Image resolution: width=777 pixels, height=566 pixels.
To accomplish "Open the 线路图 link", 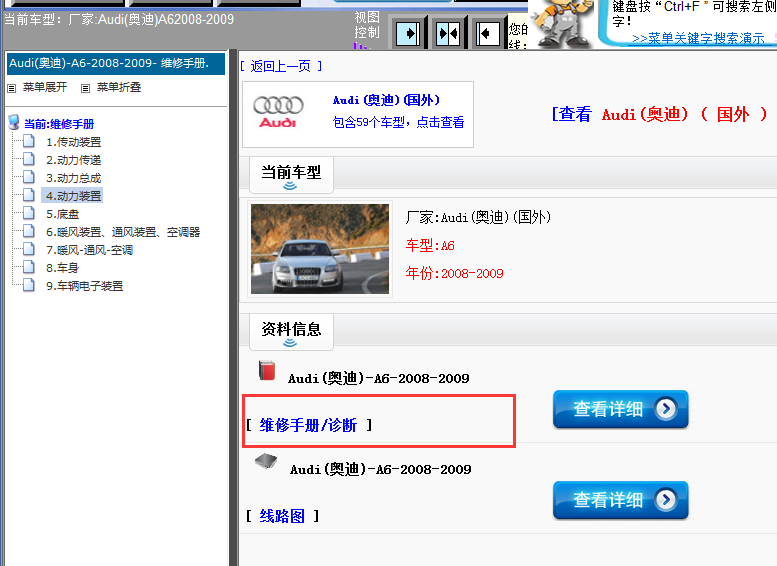I will (x=282, y=516).
